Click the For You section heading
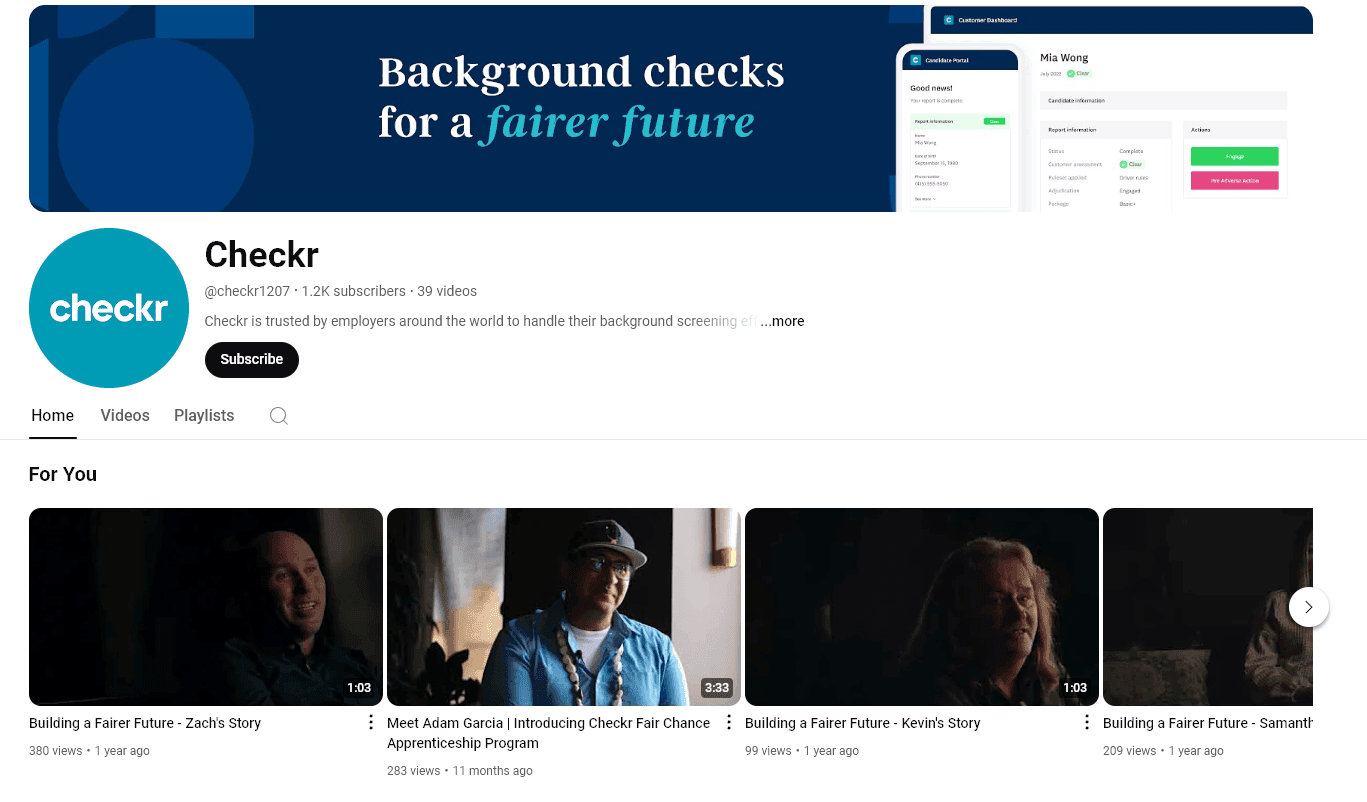Screen dimensions: 1367x802 (x=63, y=474)
